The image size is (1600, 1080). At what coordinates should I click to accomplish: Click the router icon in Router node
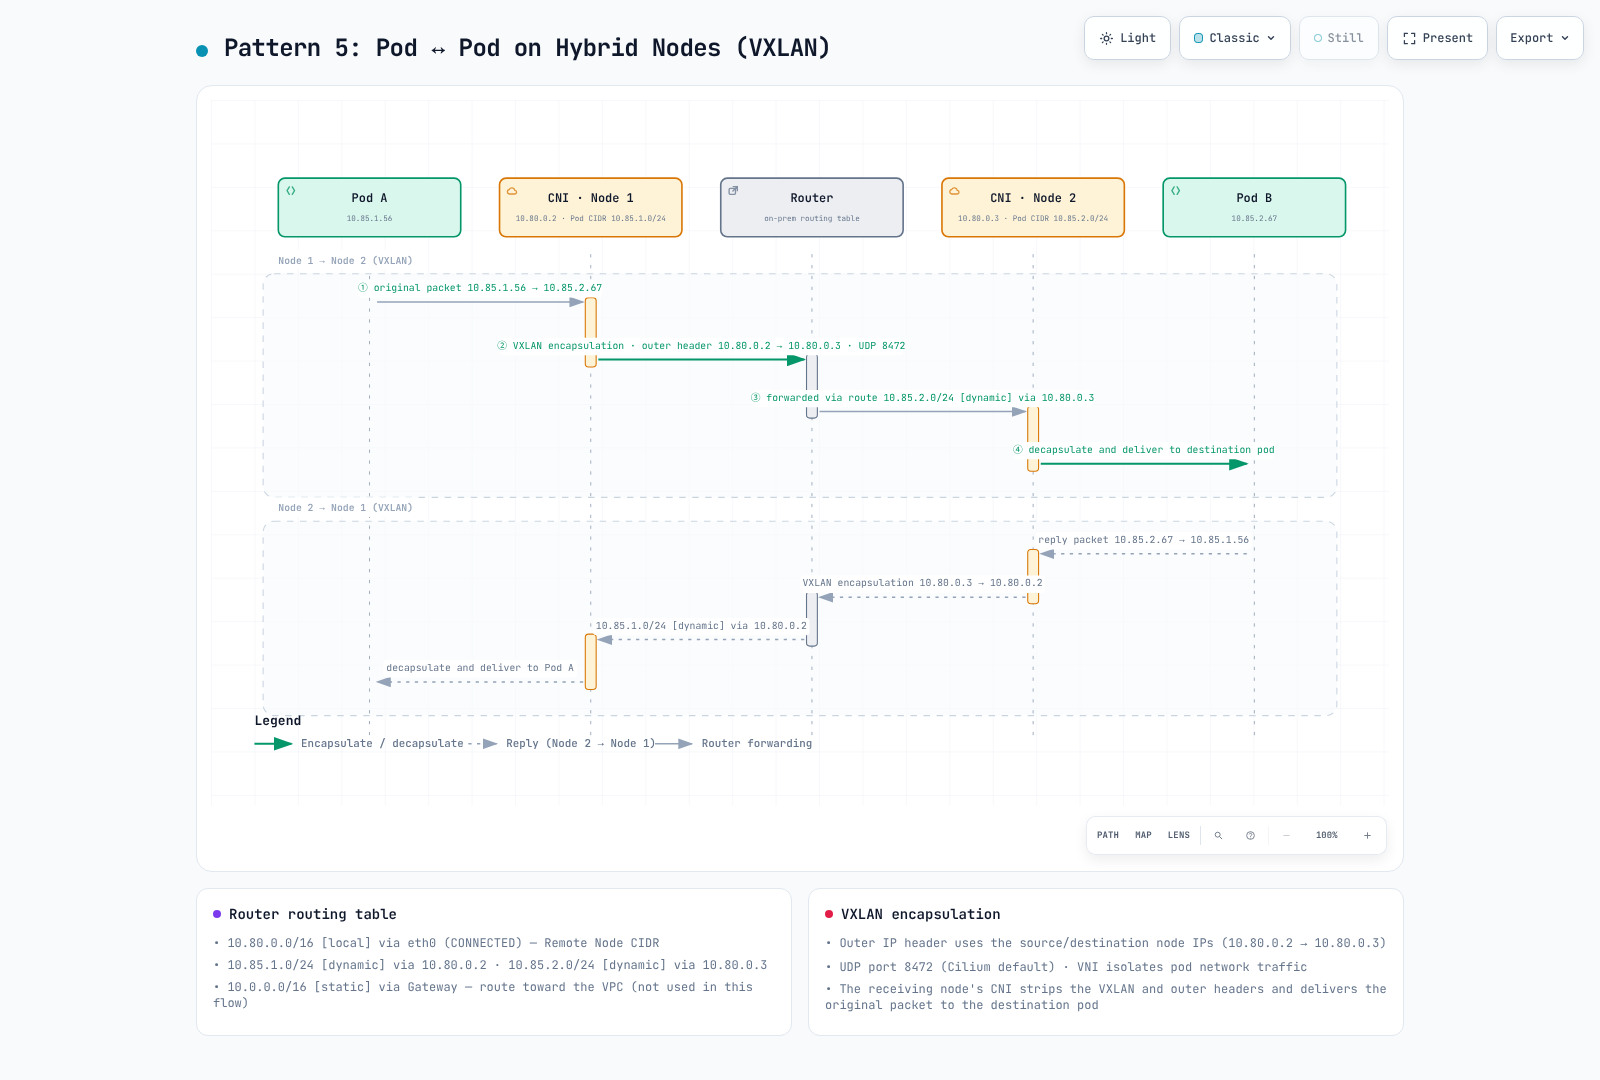point(733,190)
